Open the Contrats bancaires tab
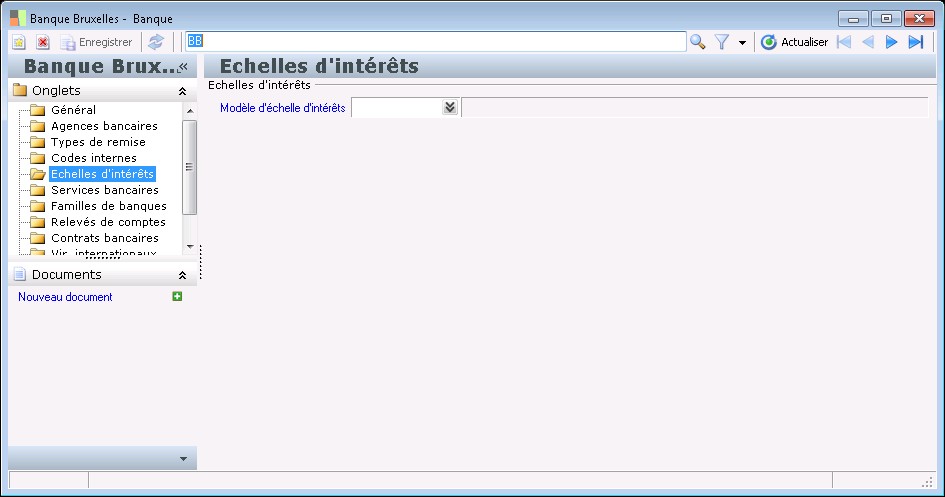The width and height of the screenshot is (945, 497). (105, 238)
